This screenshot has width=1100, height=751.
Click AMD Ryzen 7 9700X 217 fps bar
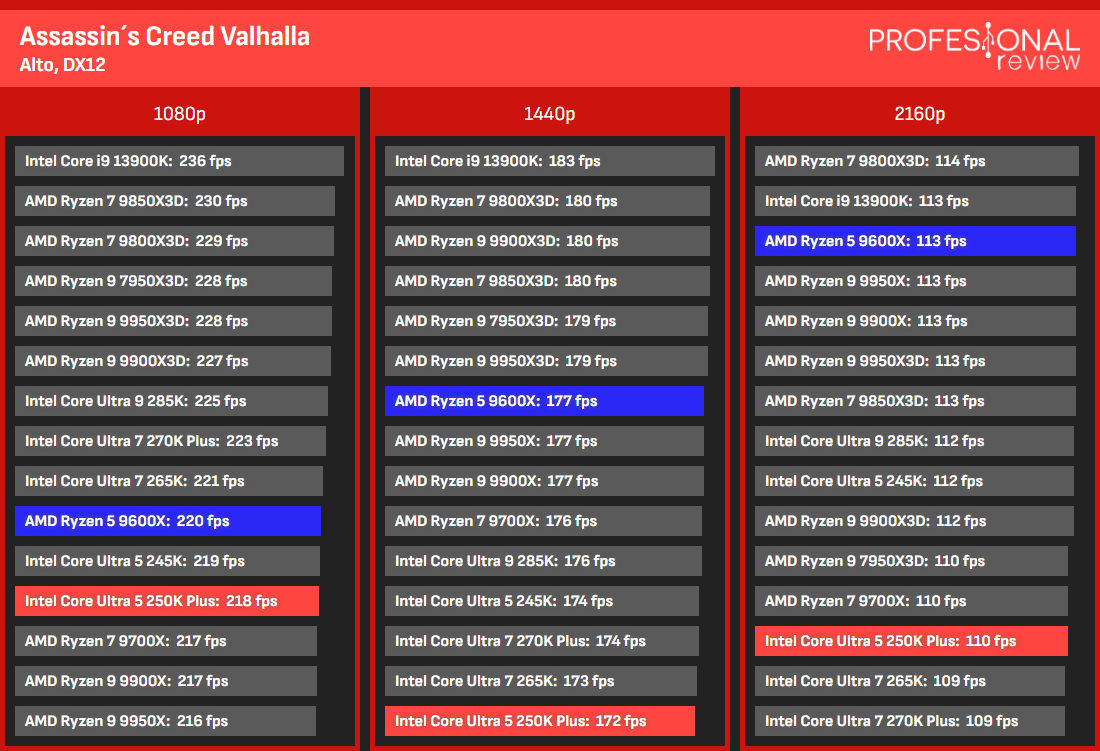(166, 640)
